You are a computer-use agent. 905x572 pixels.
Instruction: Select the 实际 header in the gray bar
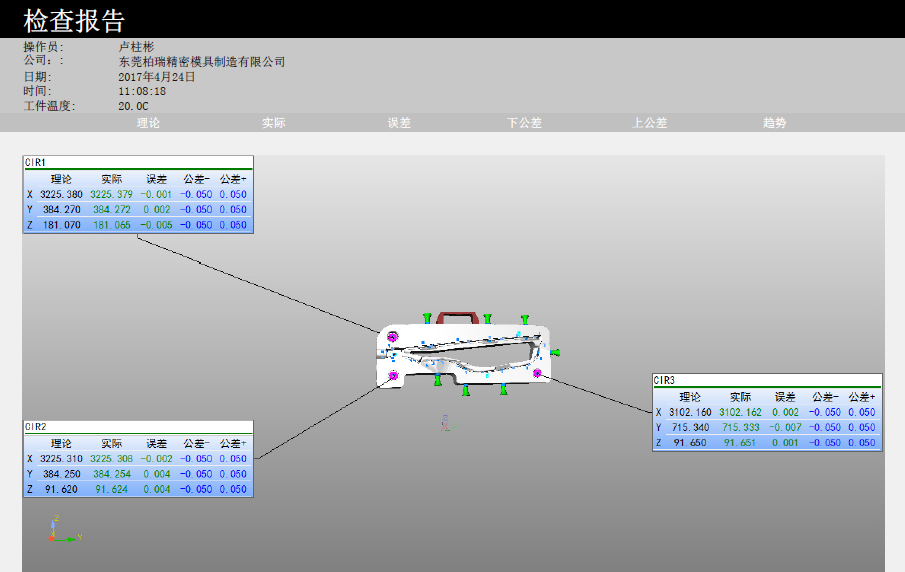[274, 123]
